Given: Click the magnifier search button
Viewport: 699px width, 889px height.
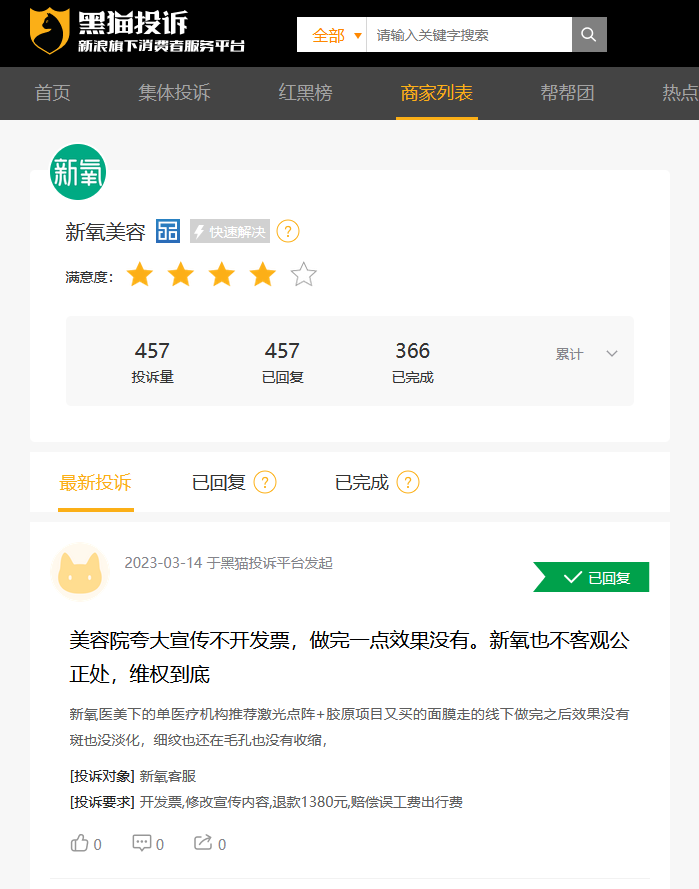Looking at the screenshot, I should (x=589, y=35).
